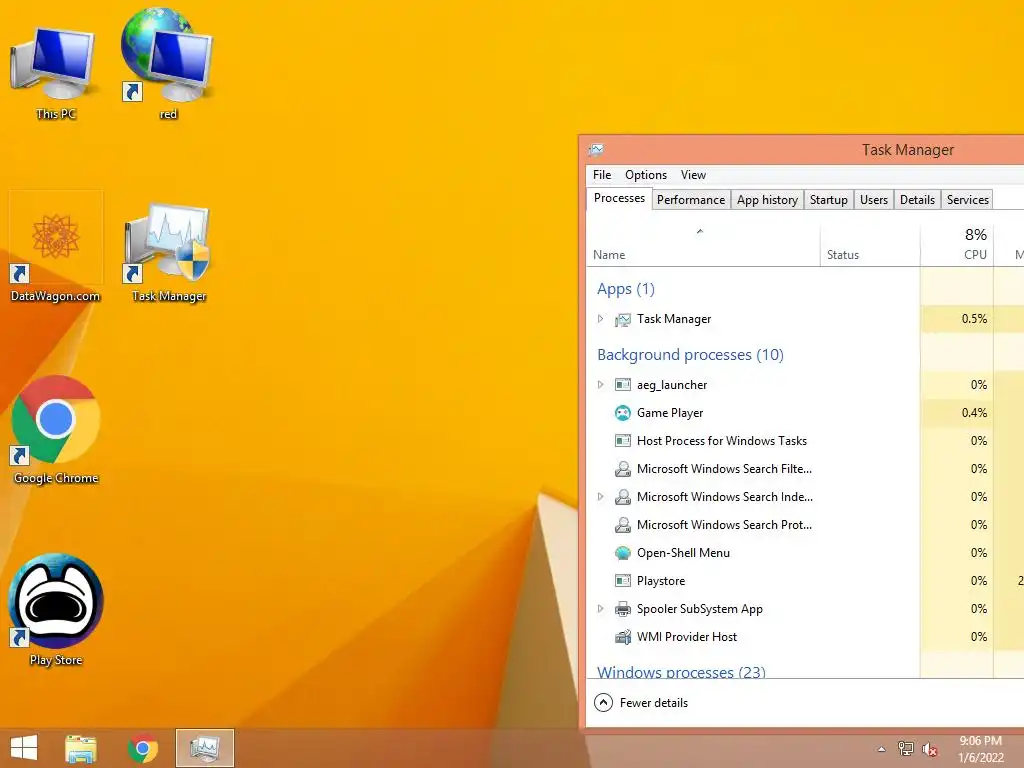Screen dimensions: 1024x768
Task: Click the Microsoft Windows Search Filte... icon
Action: point(623,469)
